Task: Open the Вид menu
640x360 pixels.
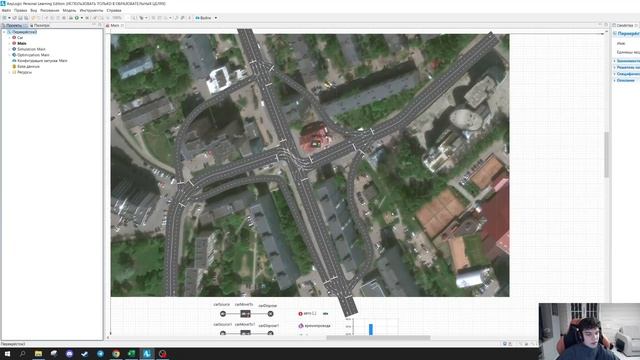Action: [34, 10]
